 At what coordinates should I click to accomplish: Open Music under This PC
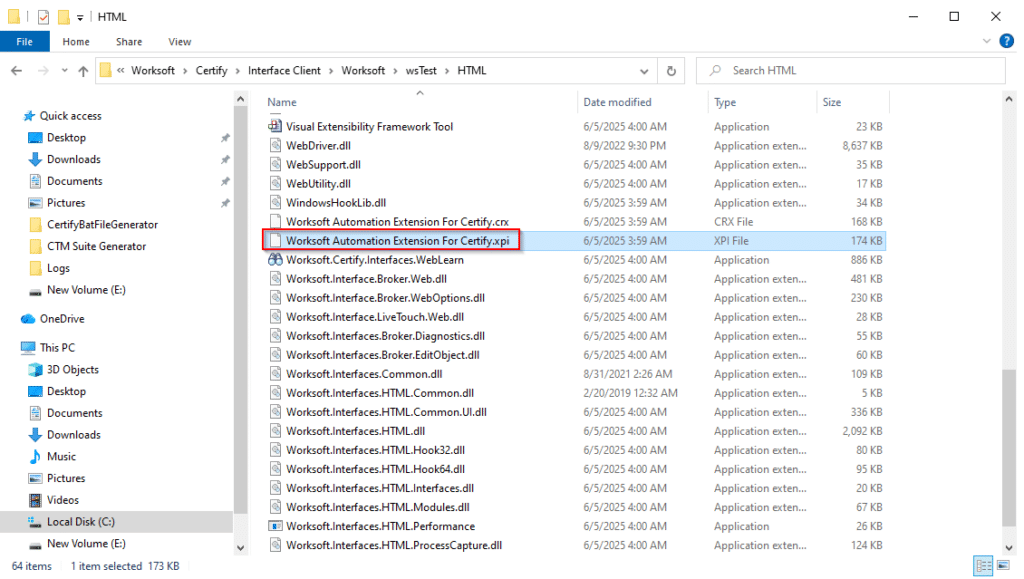61,456
